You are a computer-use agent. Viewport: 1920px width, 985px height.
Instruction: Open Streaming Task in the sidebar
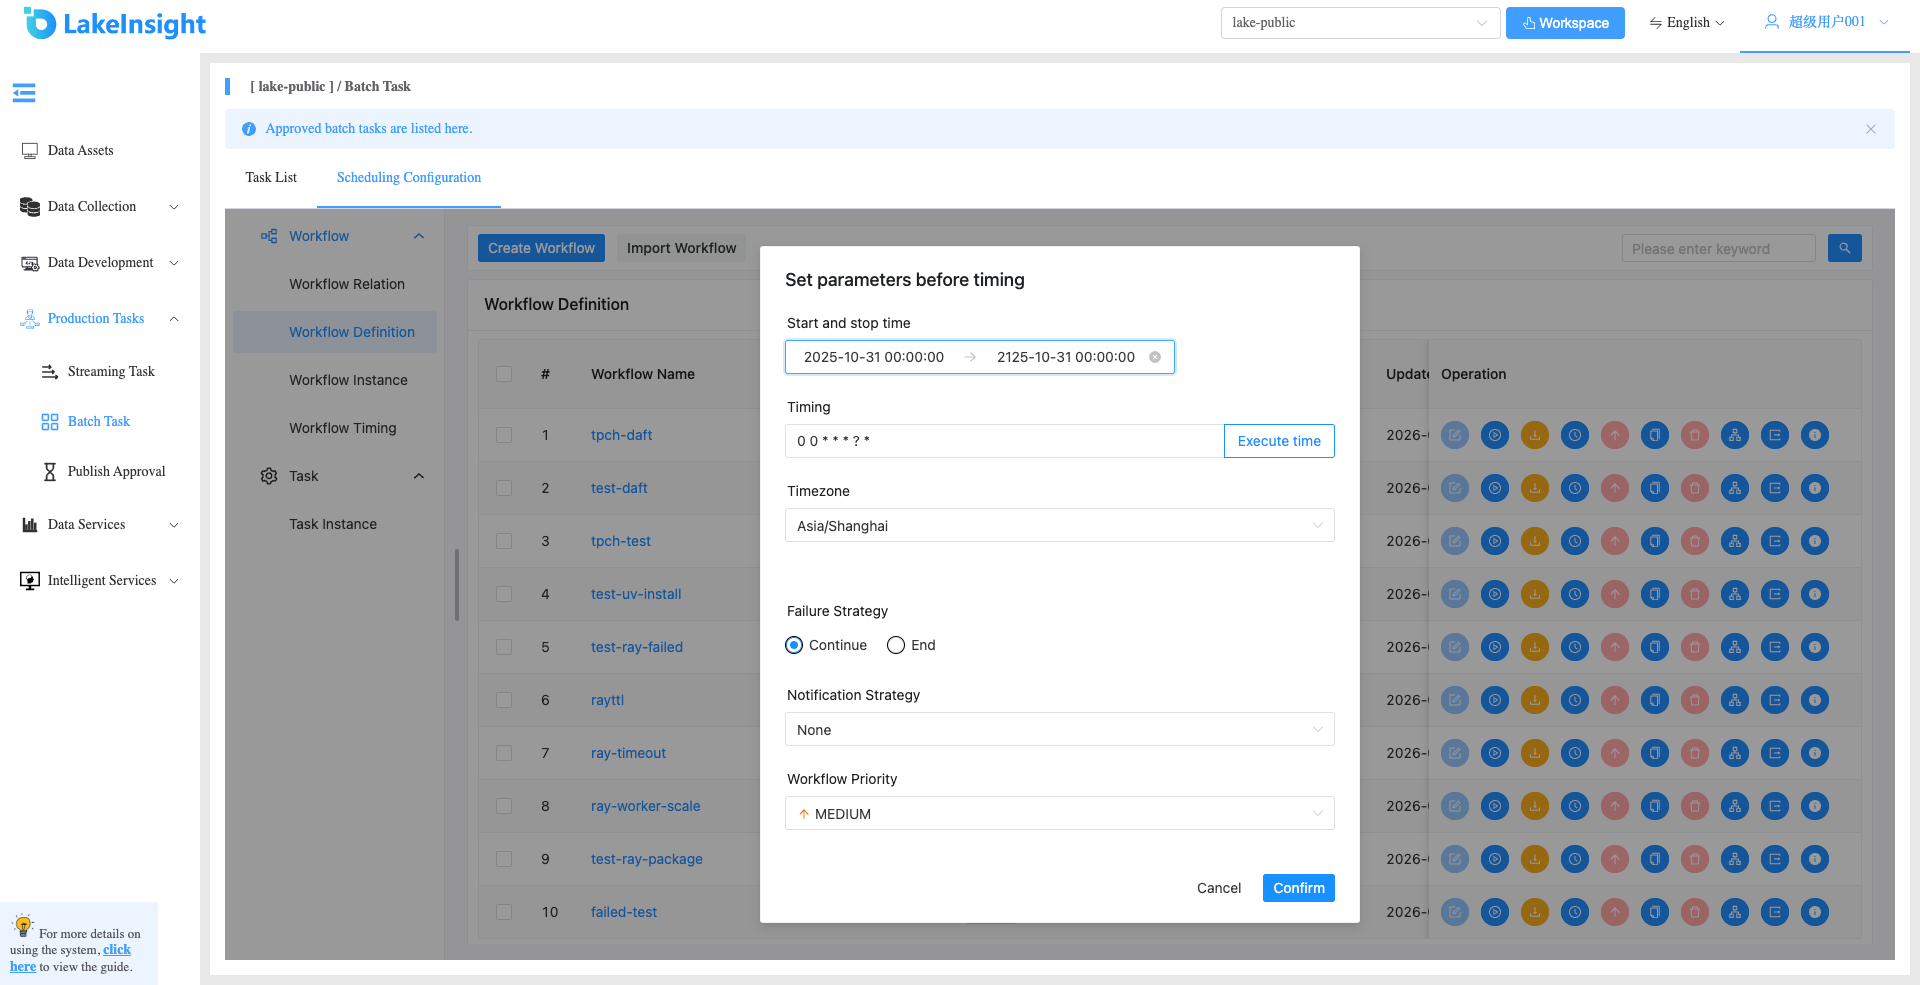pos(111,371)
